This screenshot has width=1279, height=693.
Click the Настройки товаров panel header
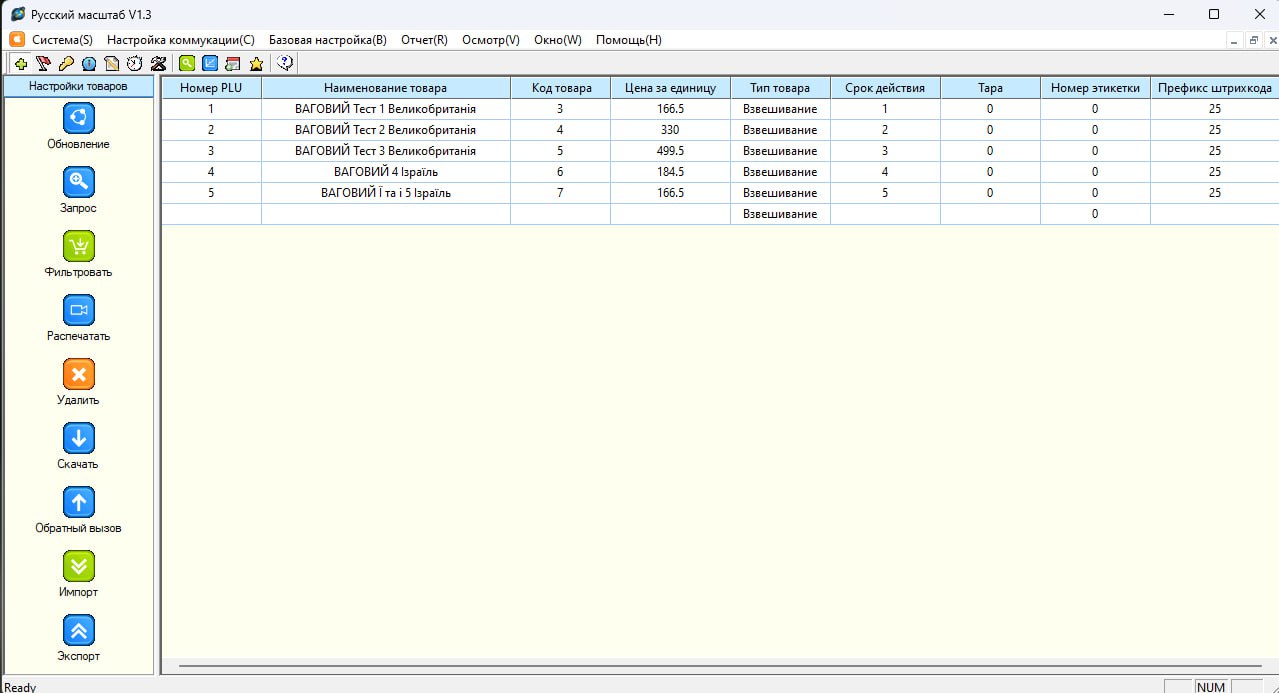78,87
